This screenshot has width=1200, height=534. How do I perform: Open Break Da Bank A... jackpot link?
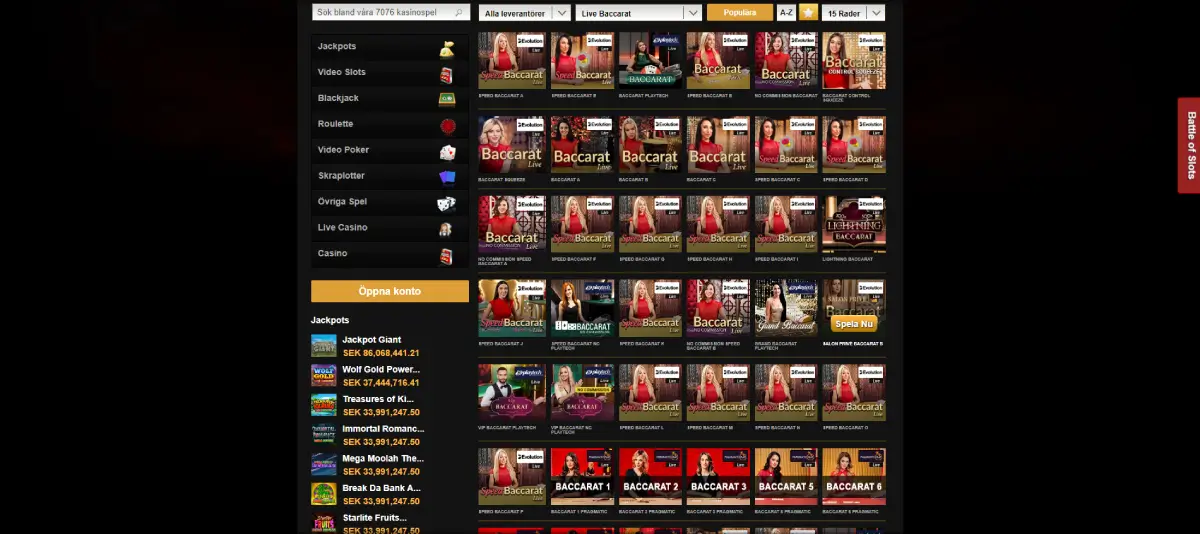pos(381,488)
